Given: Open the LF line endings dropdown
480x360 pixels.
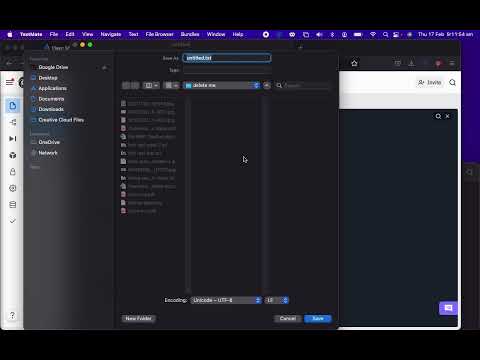Looking at the screenshot, I should 276,300.
